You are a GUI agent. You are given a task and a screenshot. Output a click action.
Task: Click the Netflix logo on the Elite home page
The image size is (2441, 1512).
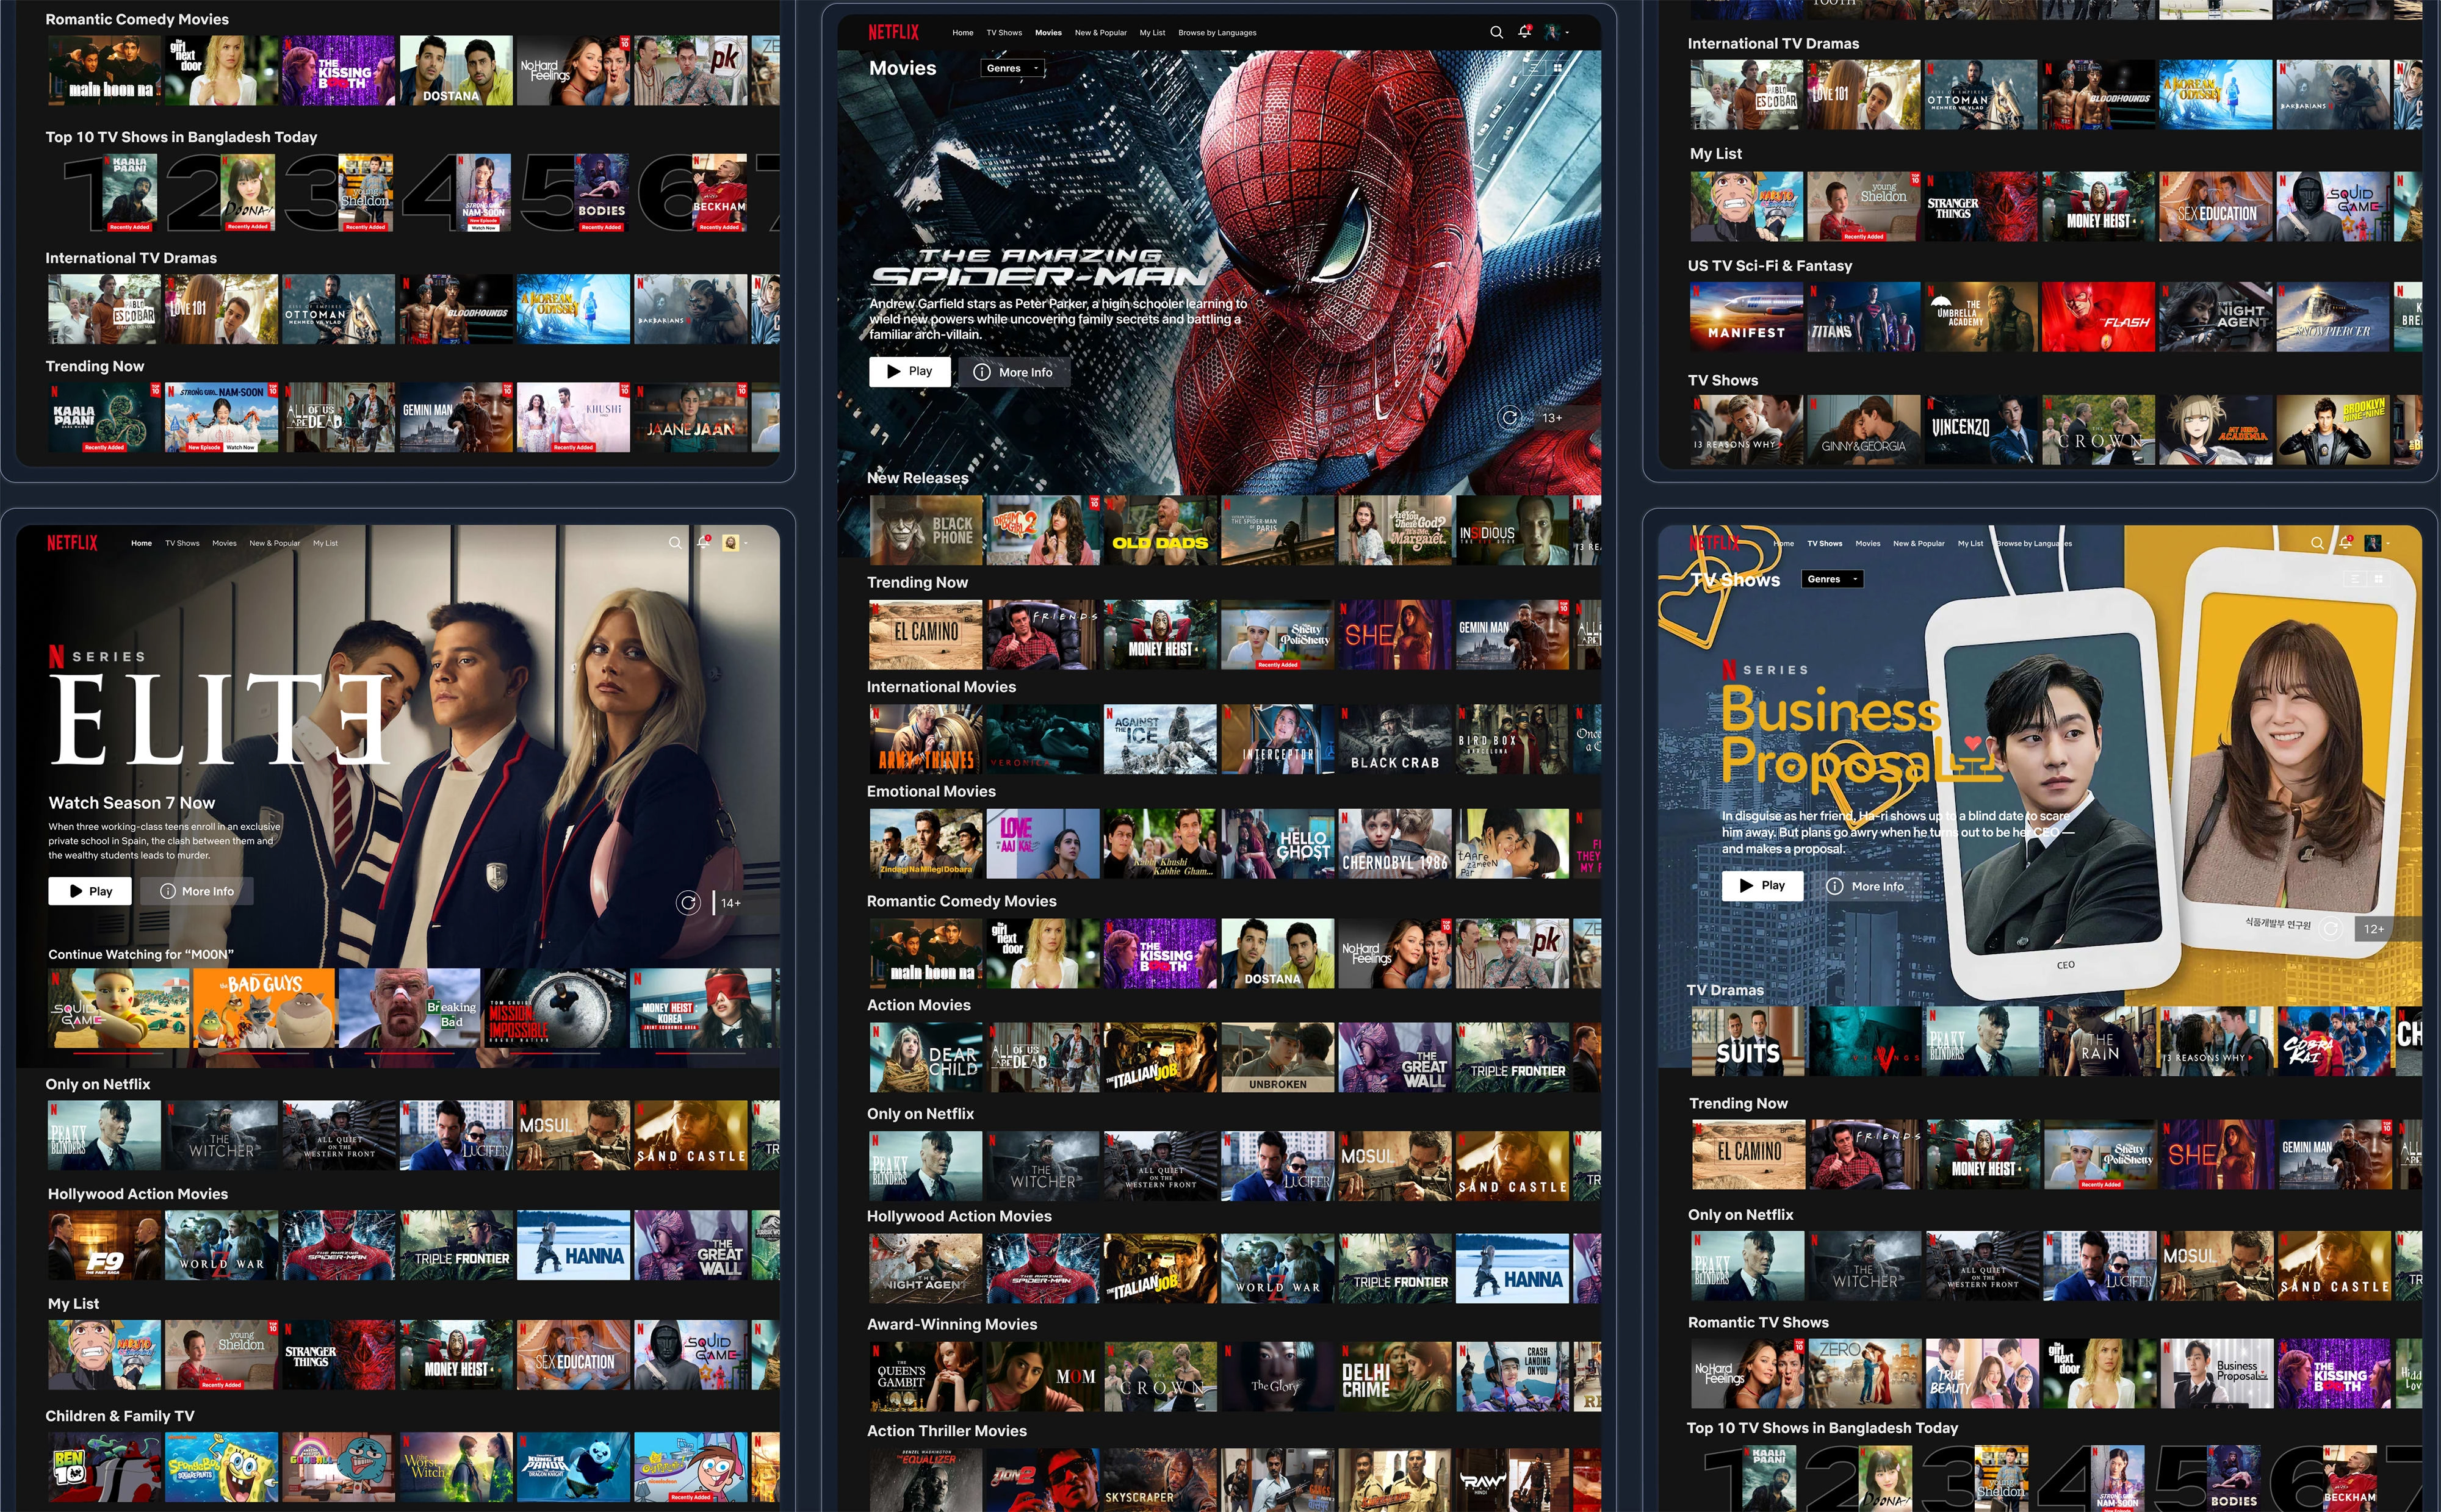72,543
